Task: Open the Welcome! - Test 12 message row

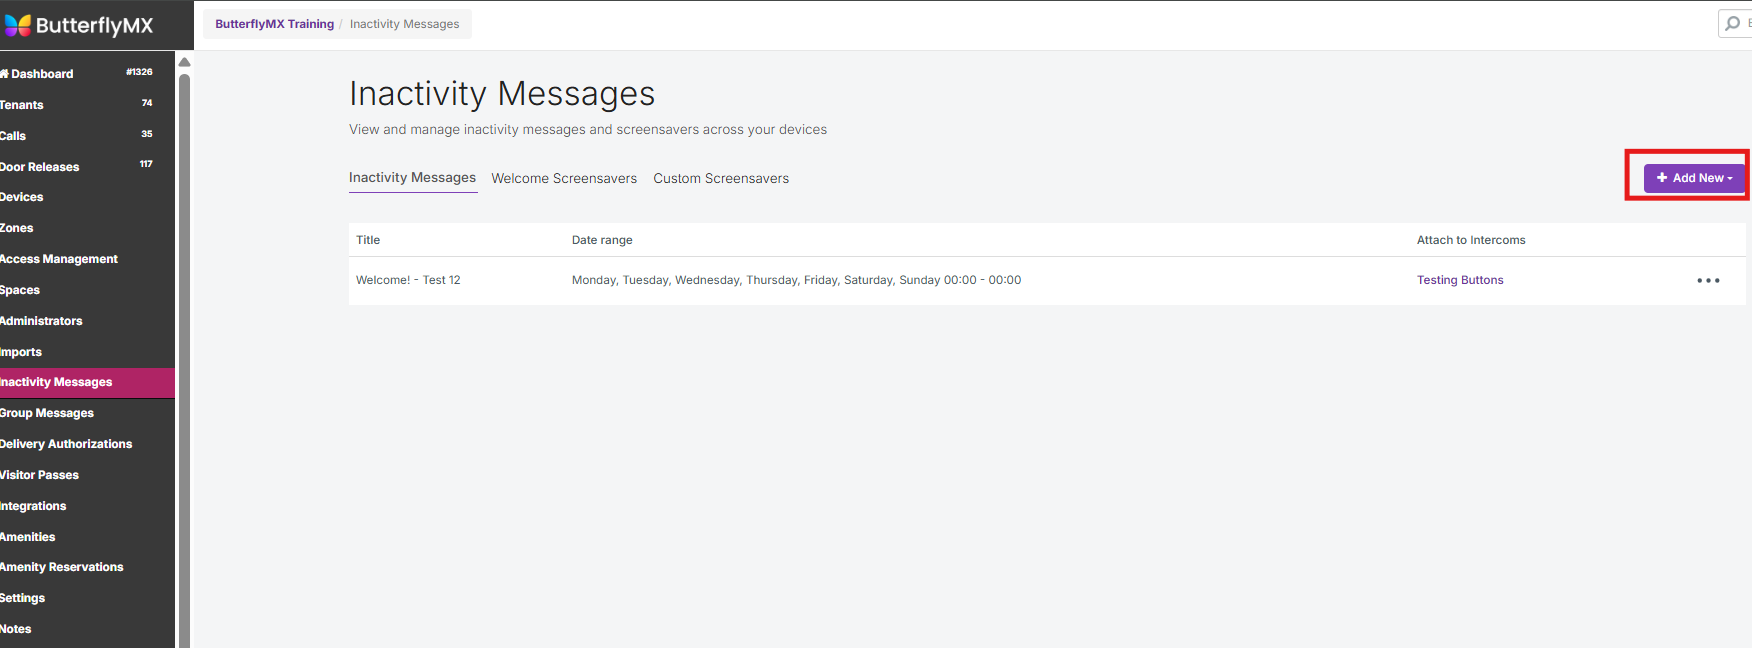Action: [x=408, y=281]
